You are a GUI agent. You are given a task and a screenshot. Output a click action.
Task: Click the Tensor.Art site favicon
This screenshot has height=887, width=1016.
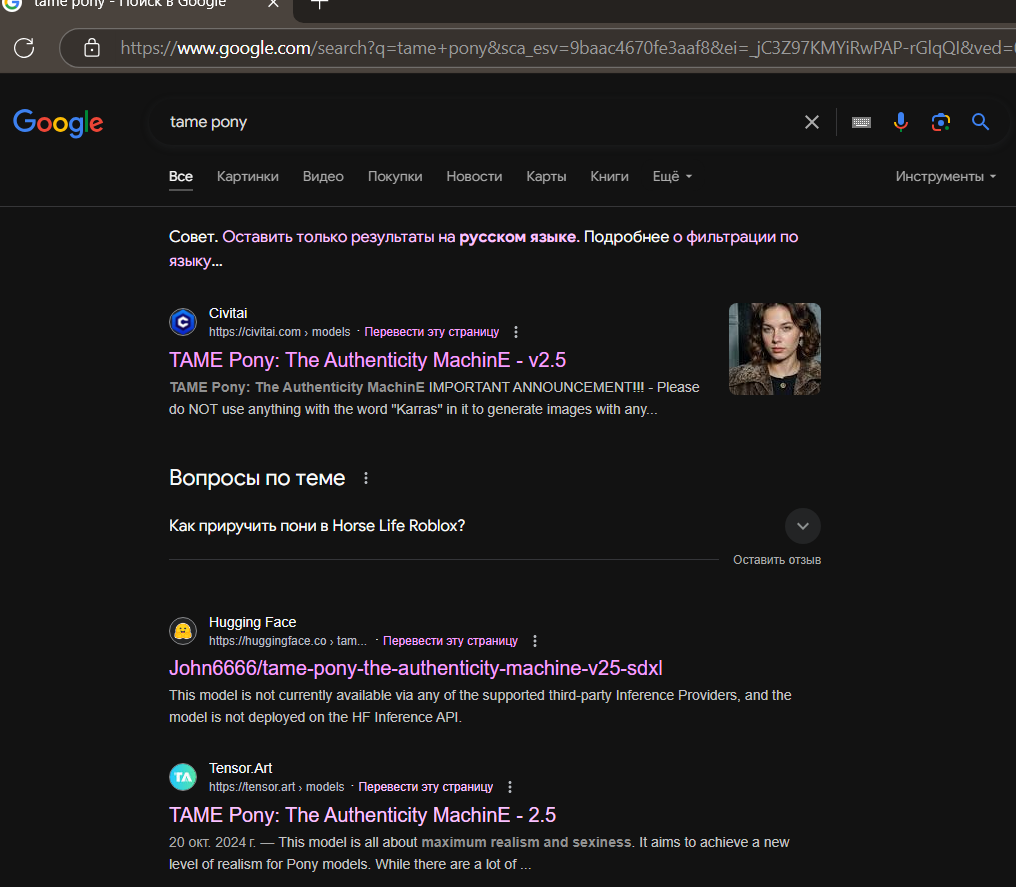[x=183, y=777]
